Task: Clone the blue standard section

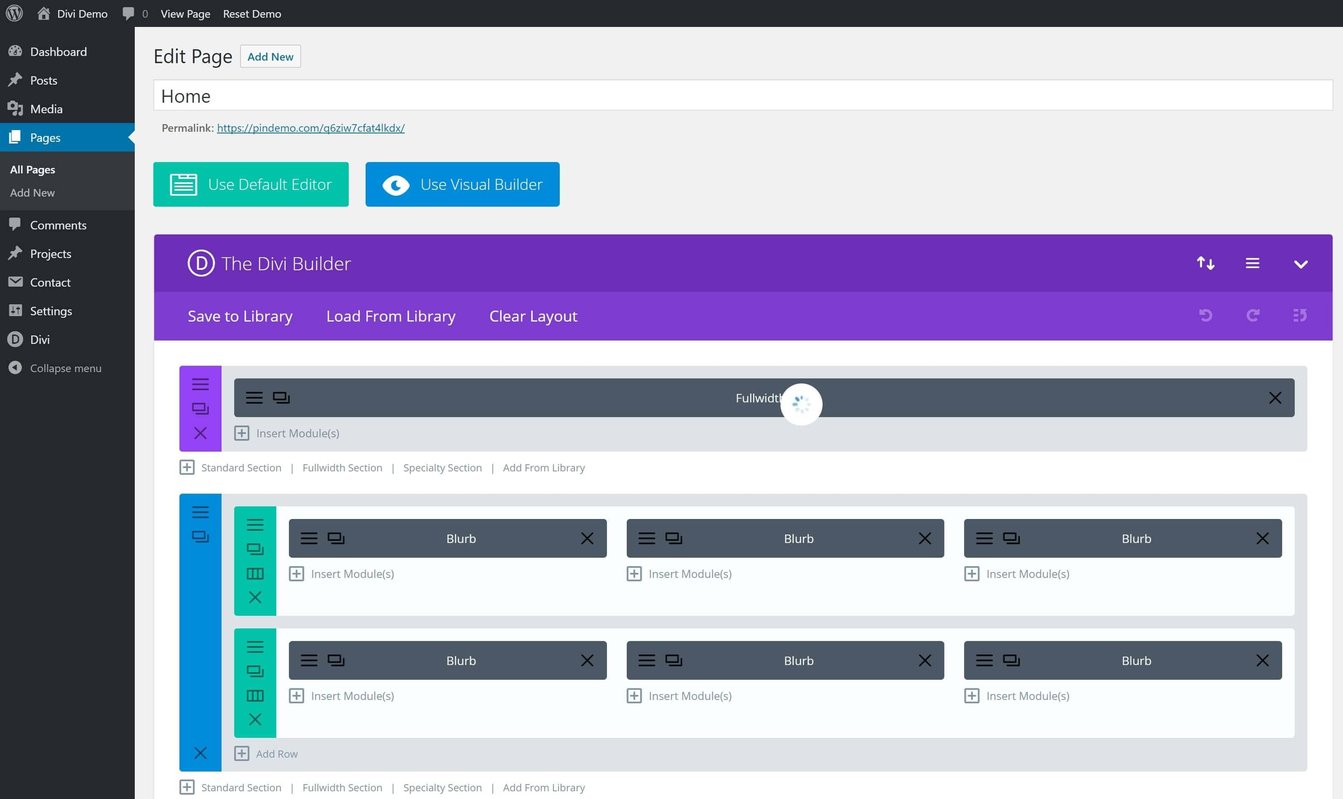Action: pyautogui.click(x=200, y=537)
